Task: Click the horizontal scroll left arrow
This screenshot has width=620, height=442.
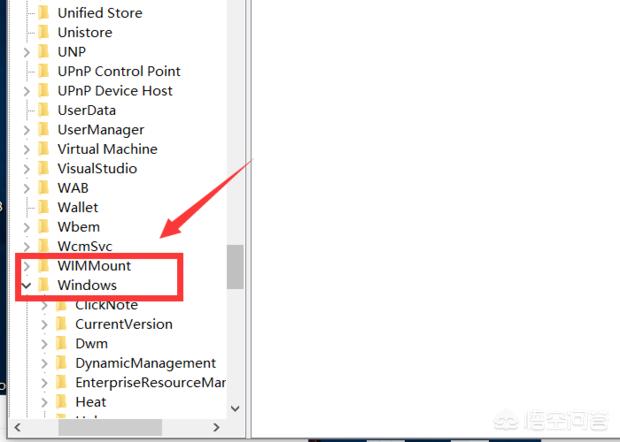Action: coord(17,427)
